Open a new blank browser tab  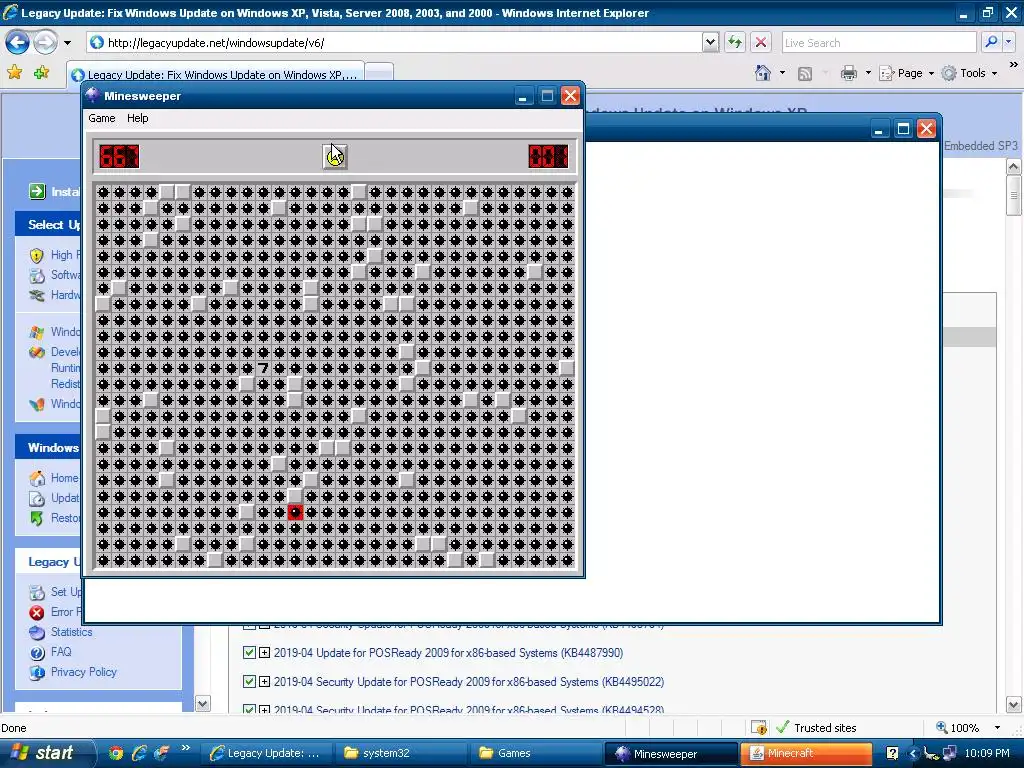coord(379,73)
